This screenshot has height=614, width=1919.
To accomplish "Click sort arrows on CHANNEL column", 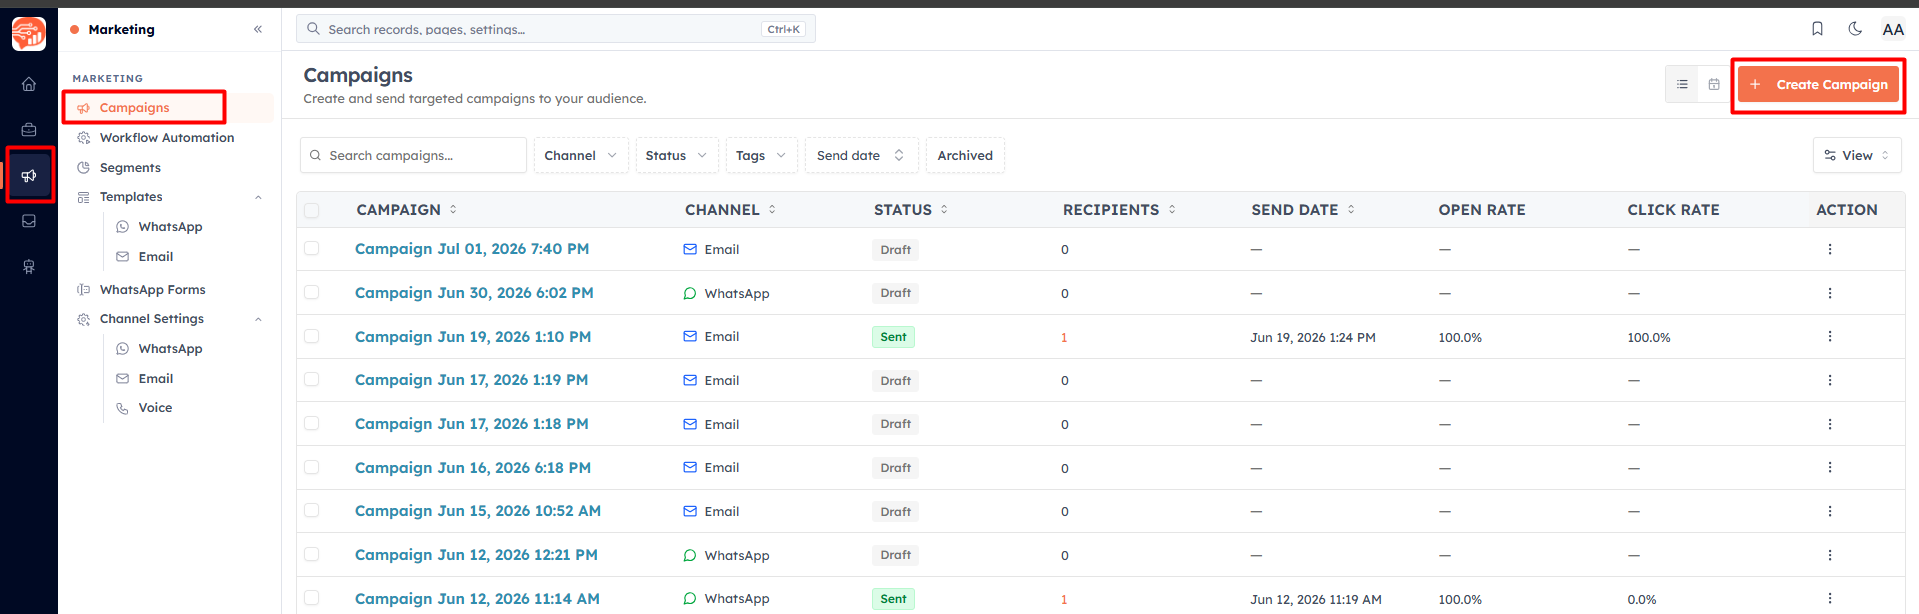I will click(x=772, y=209).
